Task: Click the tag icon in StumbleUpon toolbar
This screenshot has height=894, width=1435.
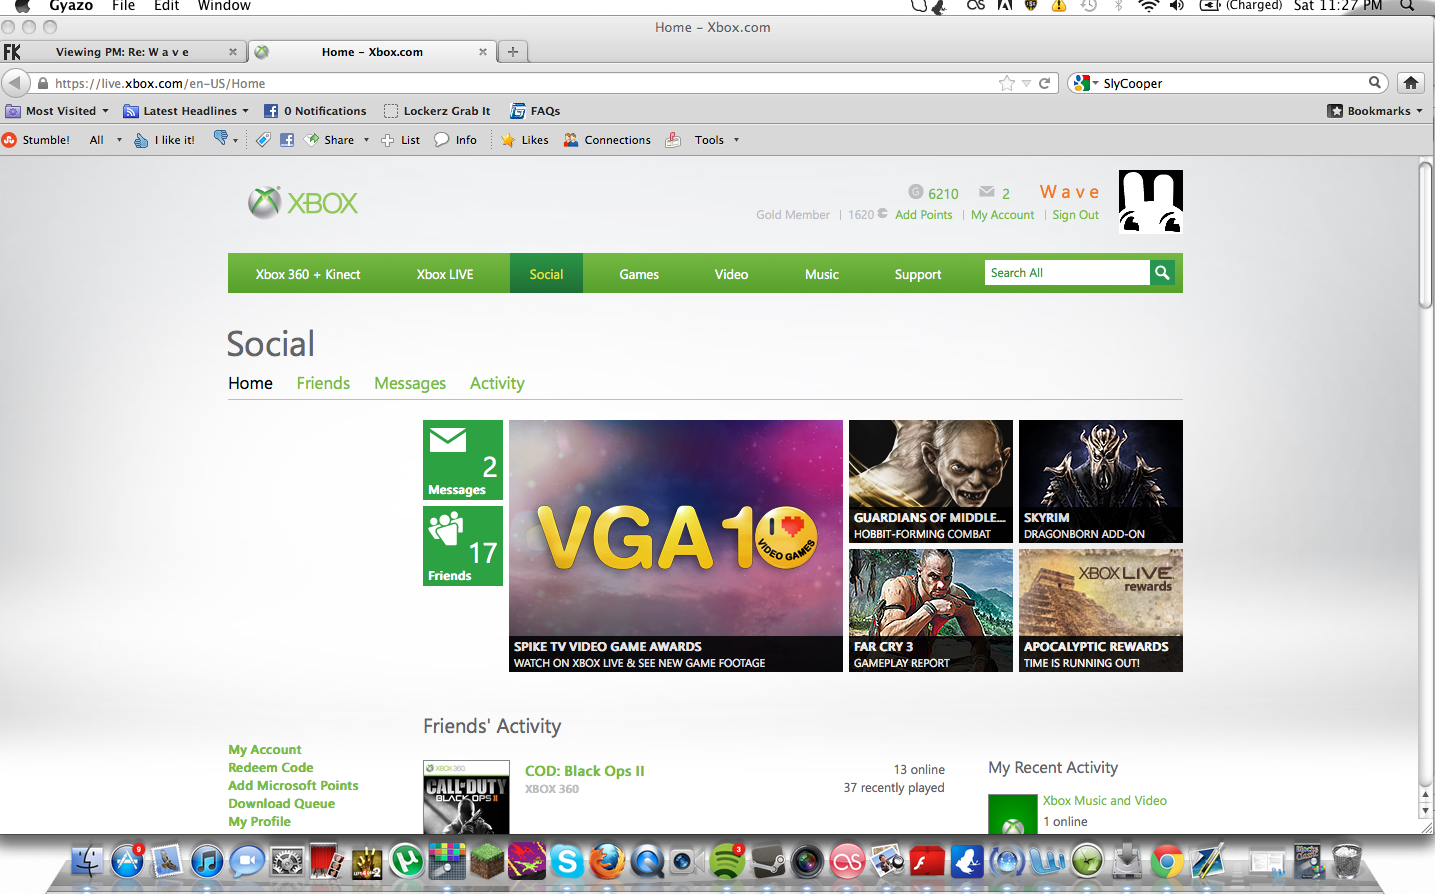Action: 263,140
